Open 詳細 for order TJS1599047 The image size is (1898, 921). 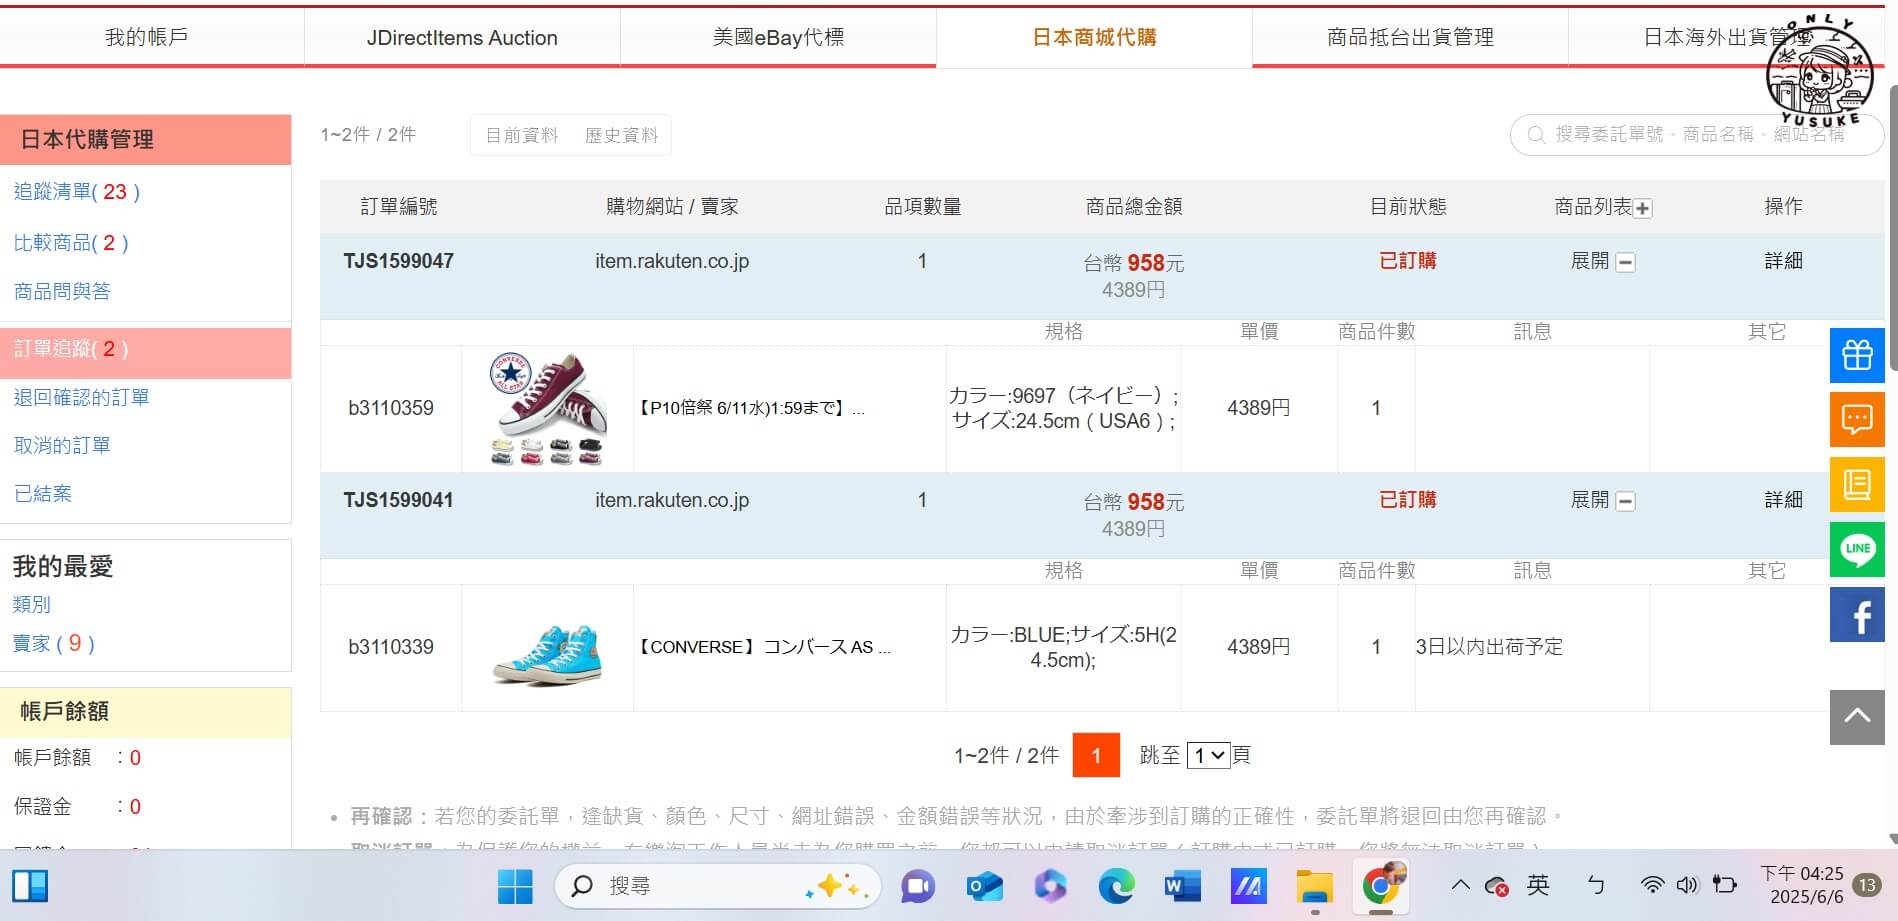click(x=1783, y=260)
